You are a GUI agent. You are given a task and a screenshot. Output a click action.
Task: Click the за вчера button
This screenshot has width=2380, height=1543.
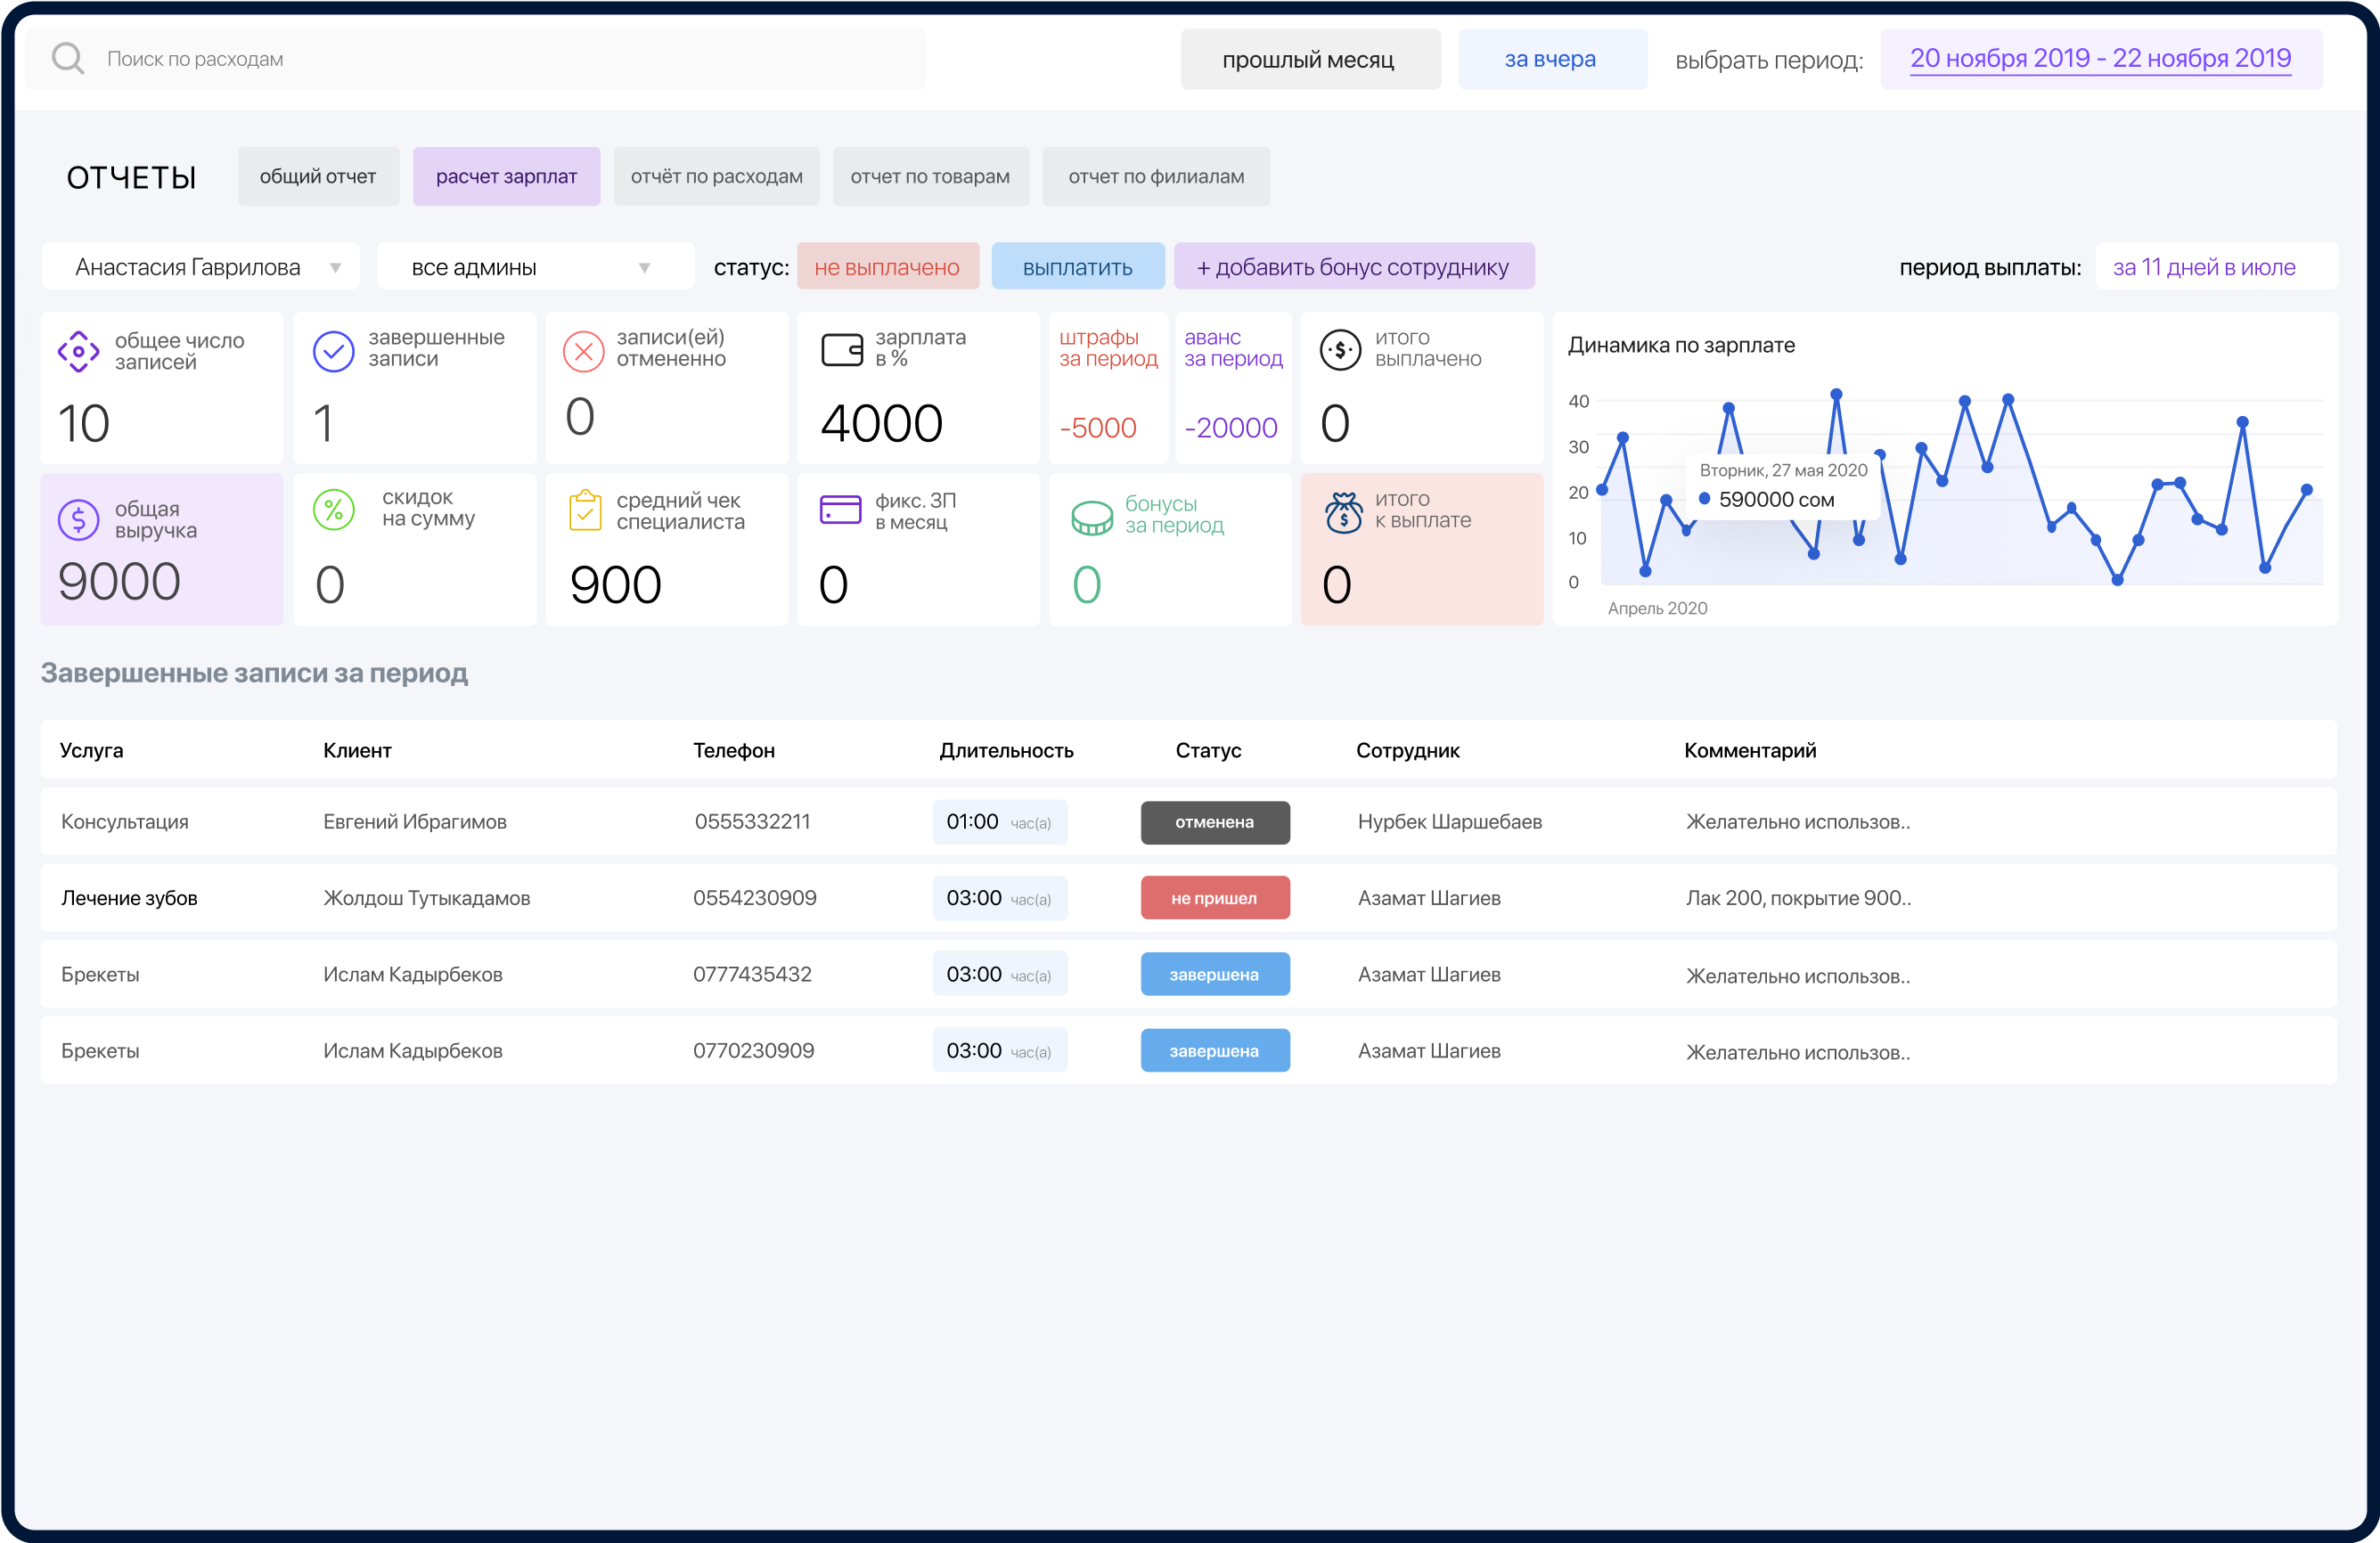1551,58
